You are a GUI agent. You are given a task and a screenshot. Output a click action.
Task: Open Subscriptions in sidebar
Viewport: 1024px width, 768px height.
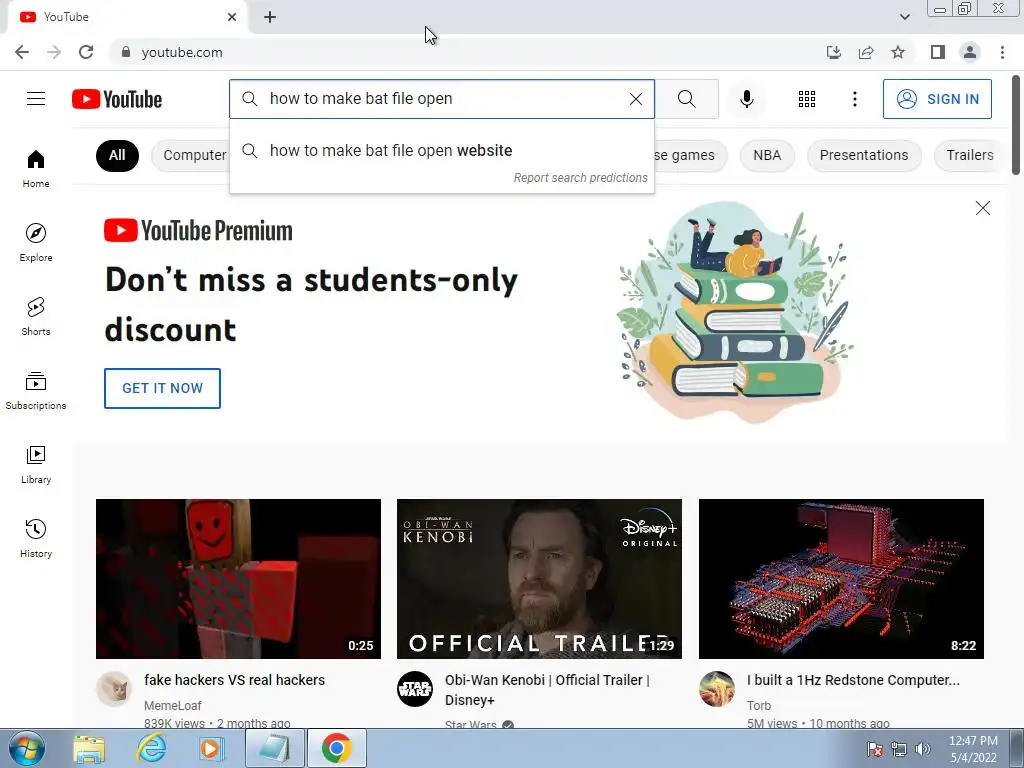36,391
